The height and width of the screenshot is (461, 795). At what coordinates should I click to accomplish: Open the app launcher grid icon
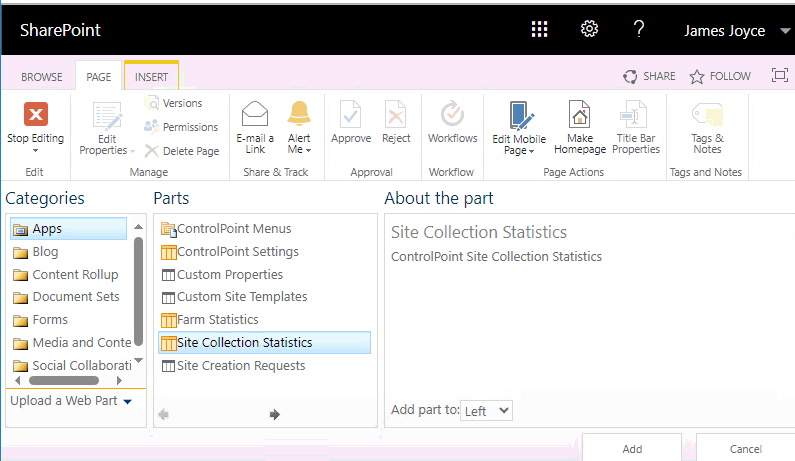click(x=539, y=29)
